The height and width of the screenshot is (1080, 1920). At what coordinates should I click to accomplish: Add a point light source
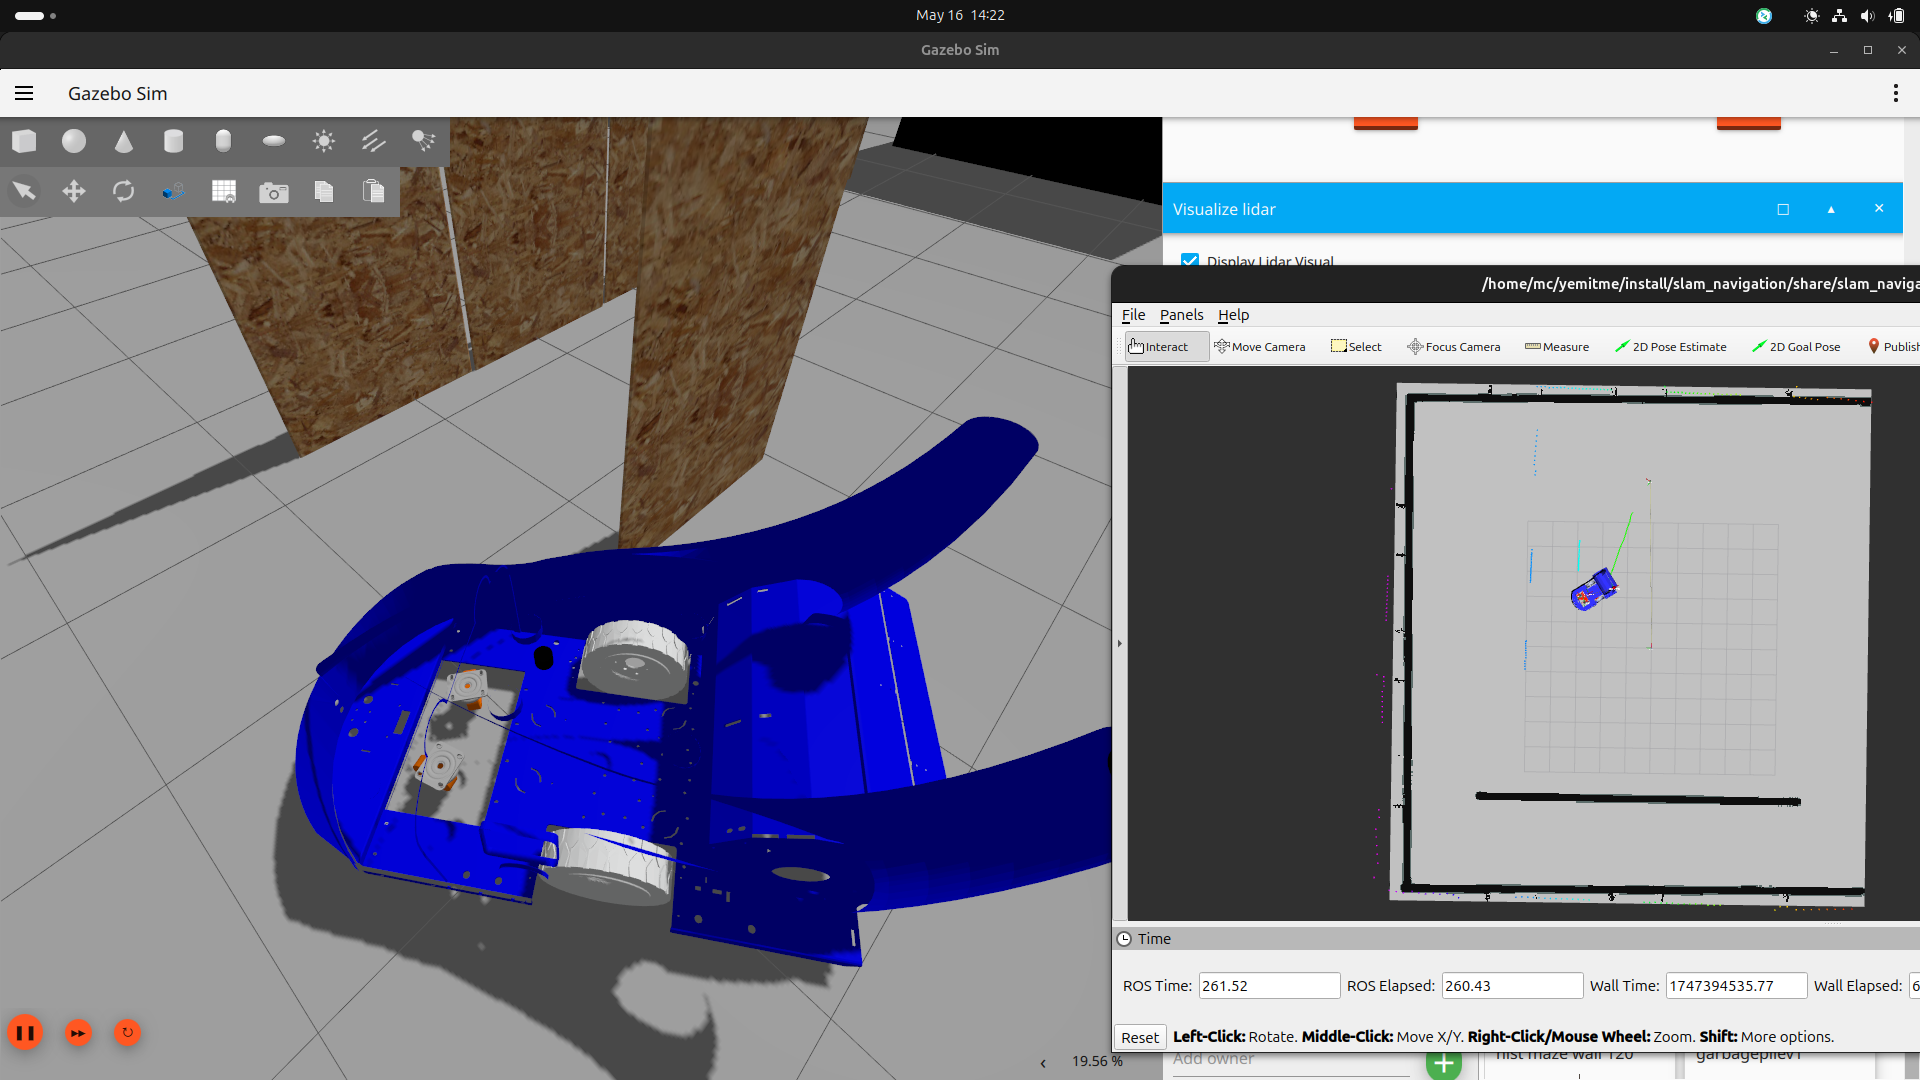click(x=323, y=141)
